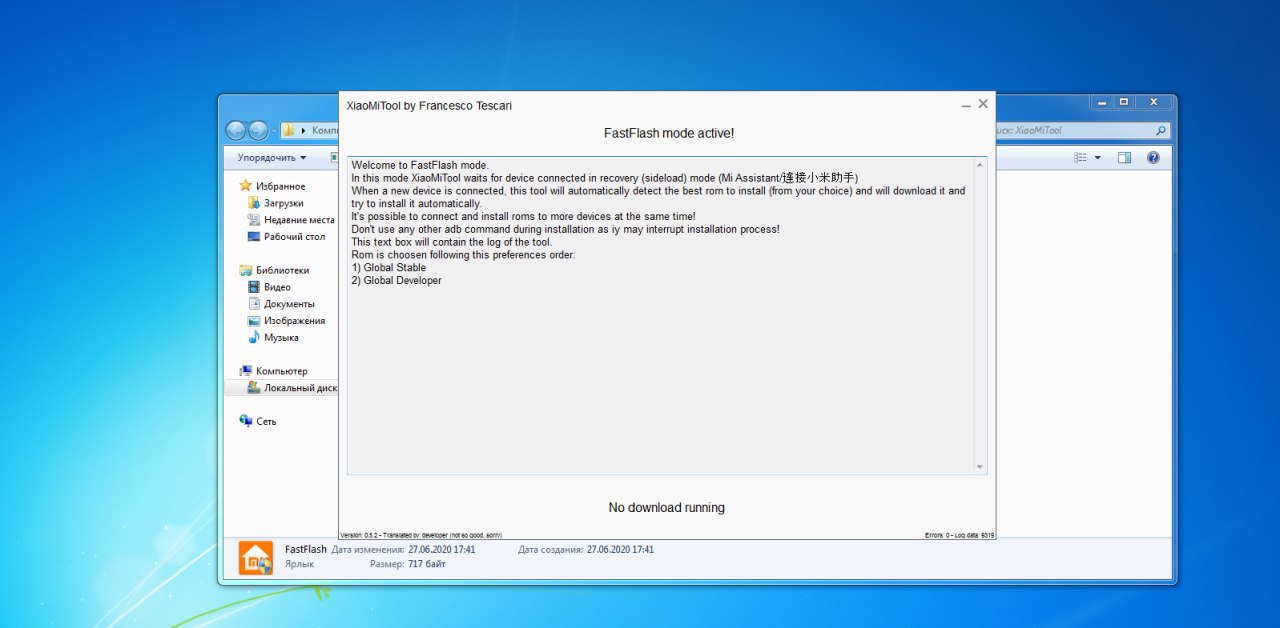Minimize the XiaoMiTool window
This screenshot has height=628, width=1280.
966,104
